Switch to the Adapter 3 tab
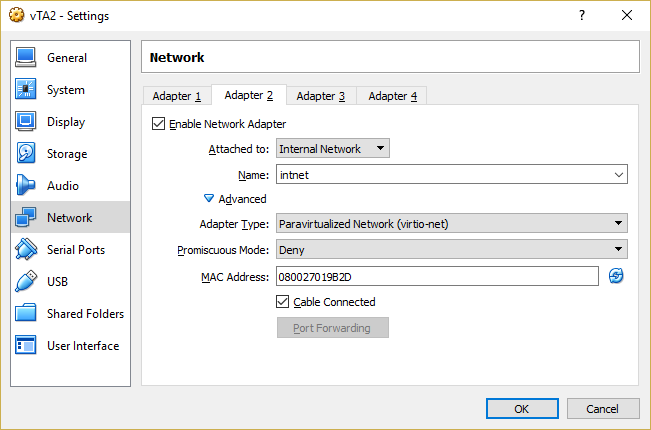This screenshot has width=651, height=430. coord(321,96)
